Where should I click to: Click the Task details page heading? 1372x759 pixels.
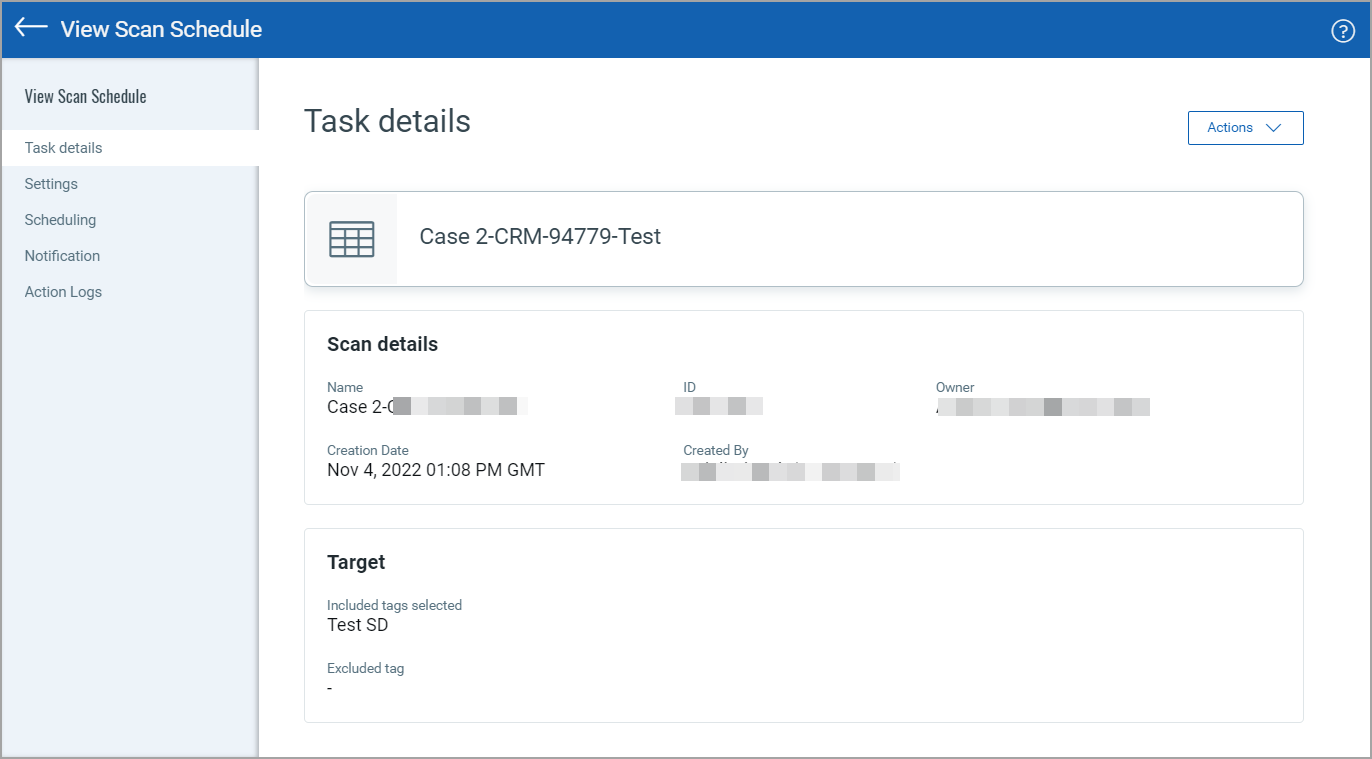pyautogui.click(x=387, y=121)
